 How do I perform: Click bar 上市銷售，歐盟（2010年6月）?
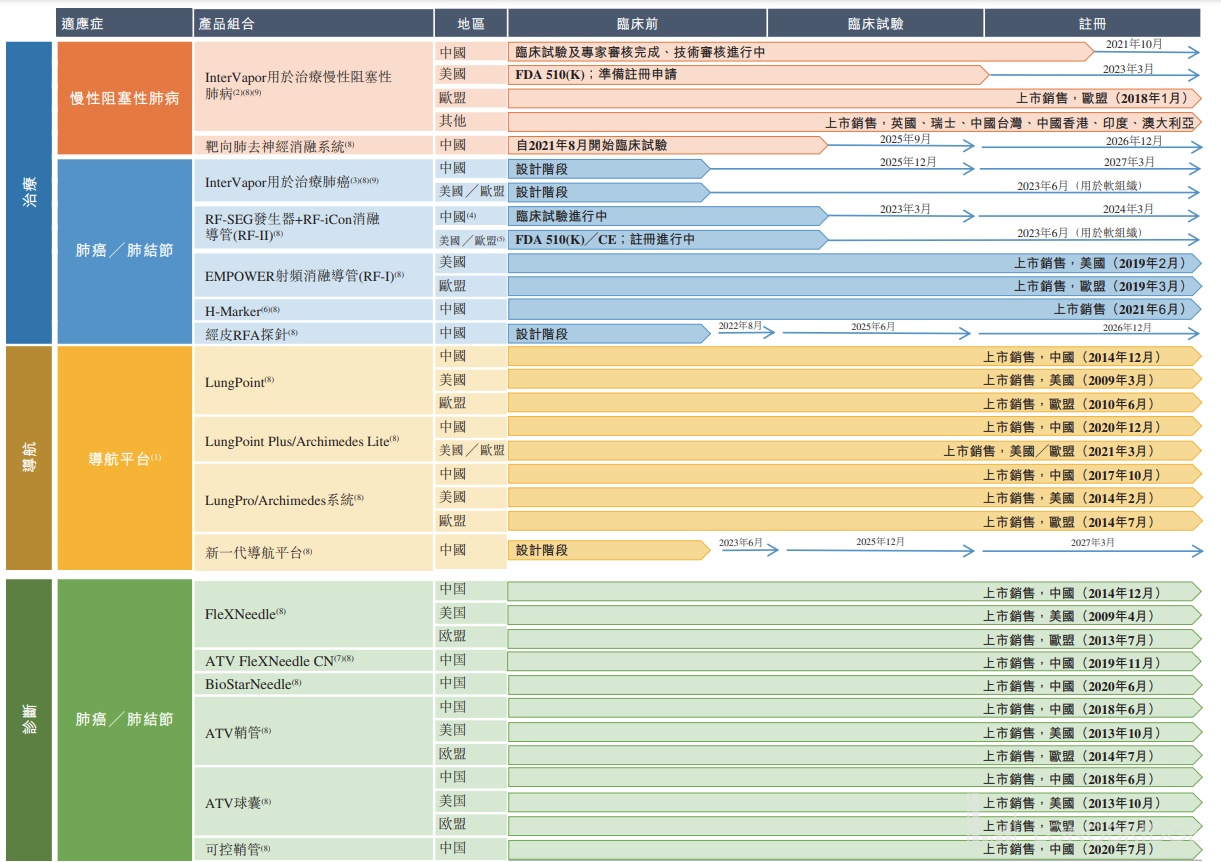855,404
